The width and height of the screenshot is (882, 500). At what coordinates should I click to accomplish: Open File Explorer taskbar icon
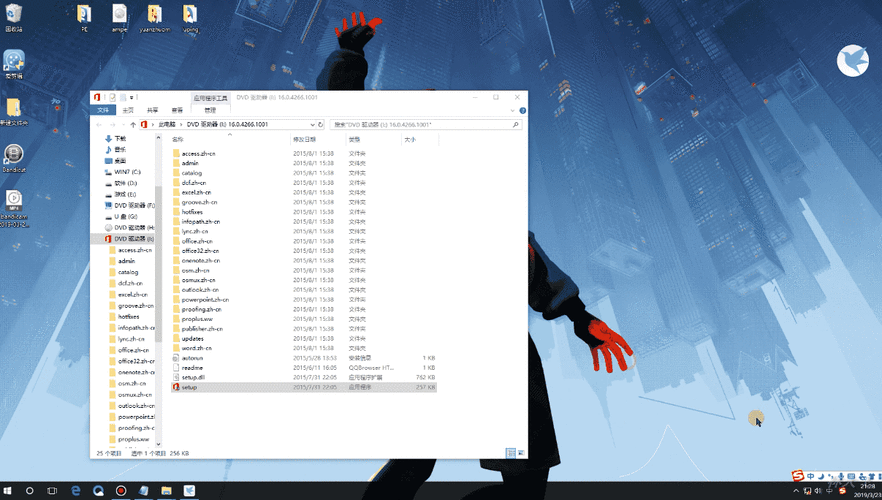pyautogui.click(x=166, y=490)
